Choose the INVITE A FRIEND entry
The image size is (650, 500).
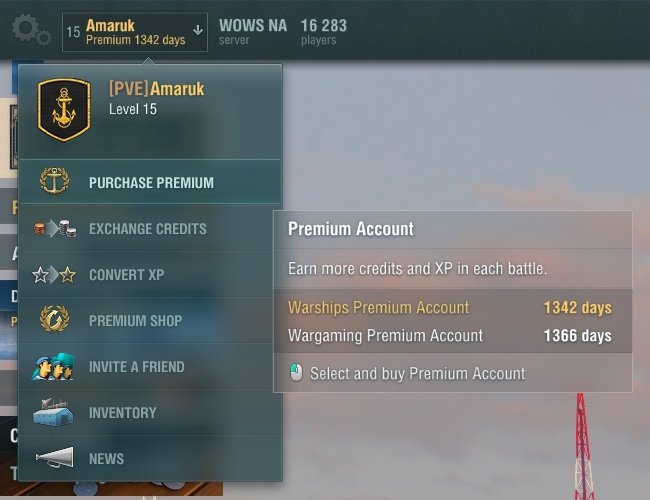click(x=150, y=366)
